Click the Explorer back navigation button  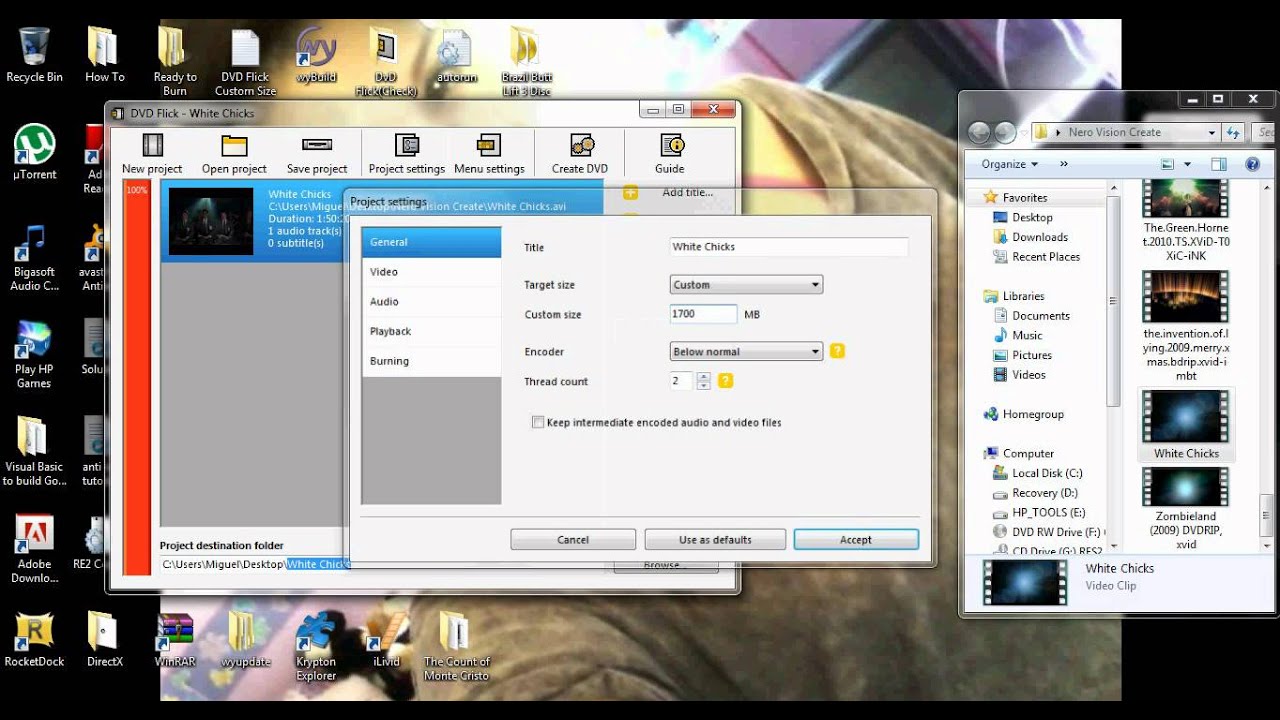979,132
